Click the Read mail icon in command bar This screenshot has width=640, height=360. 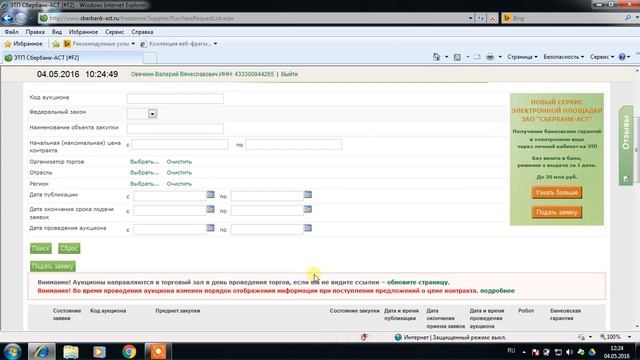click(x=477, y=57)
